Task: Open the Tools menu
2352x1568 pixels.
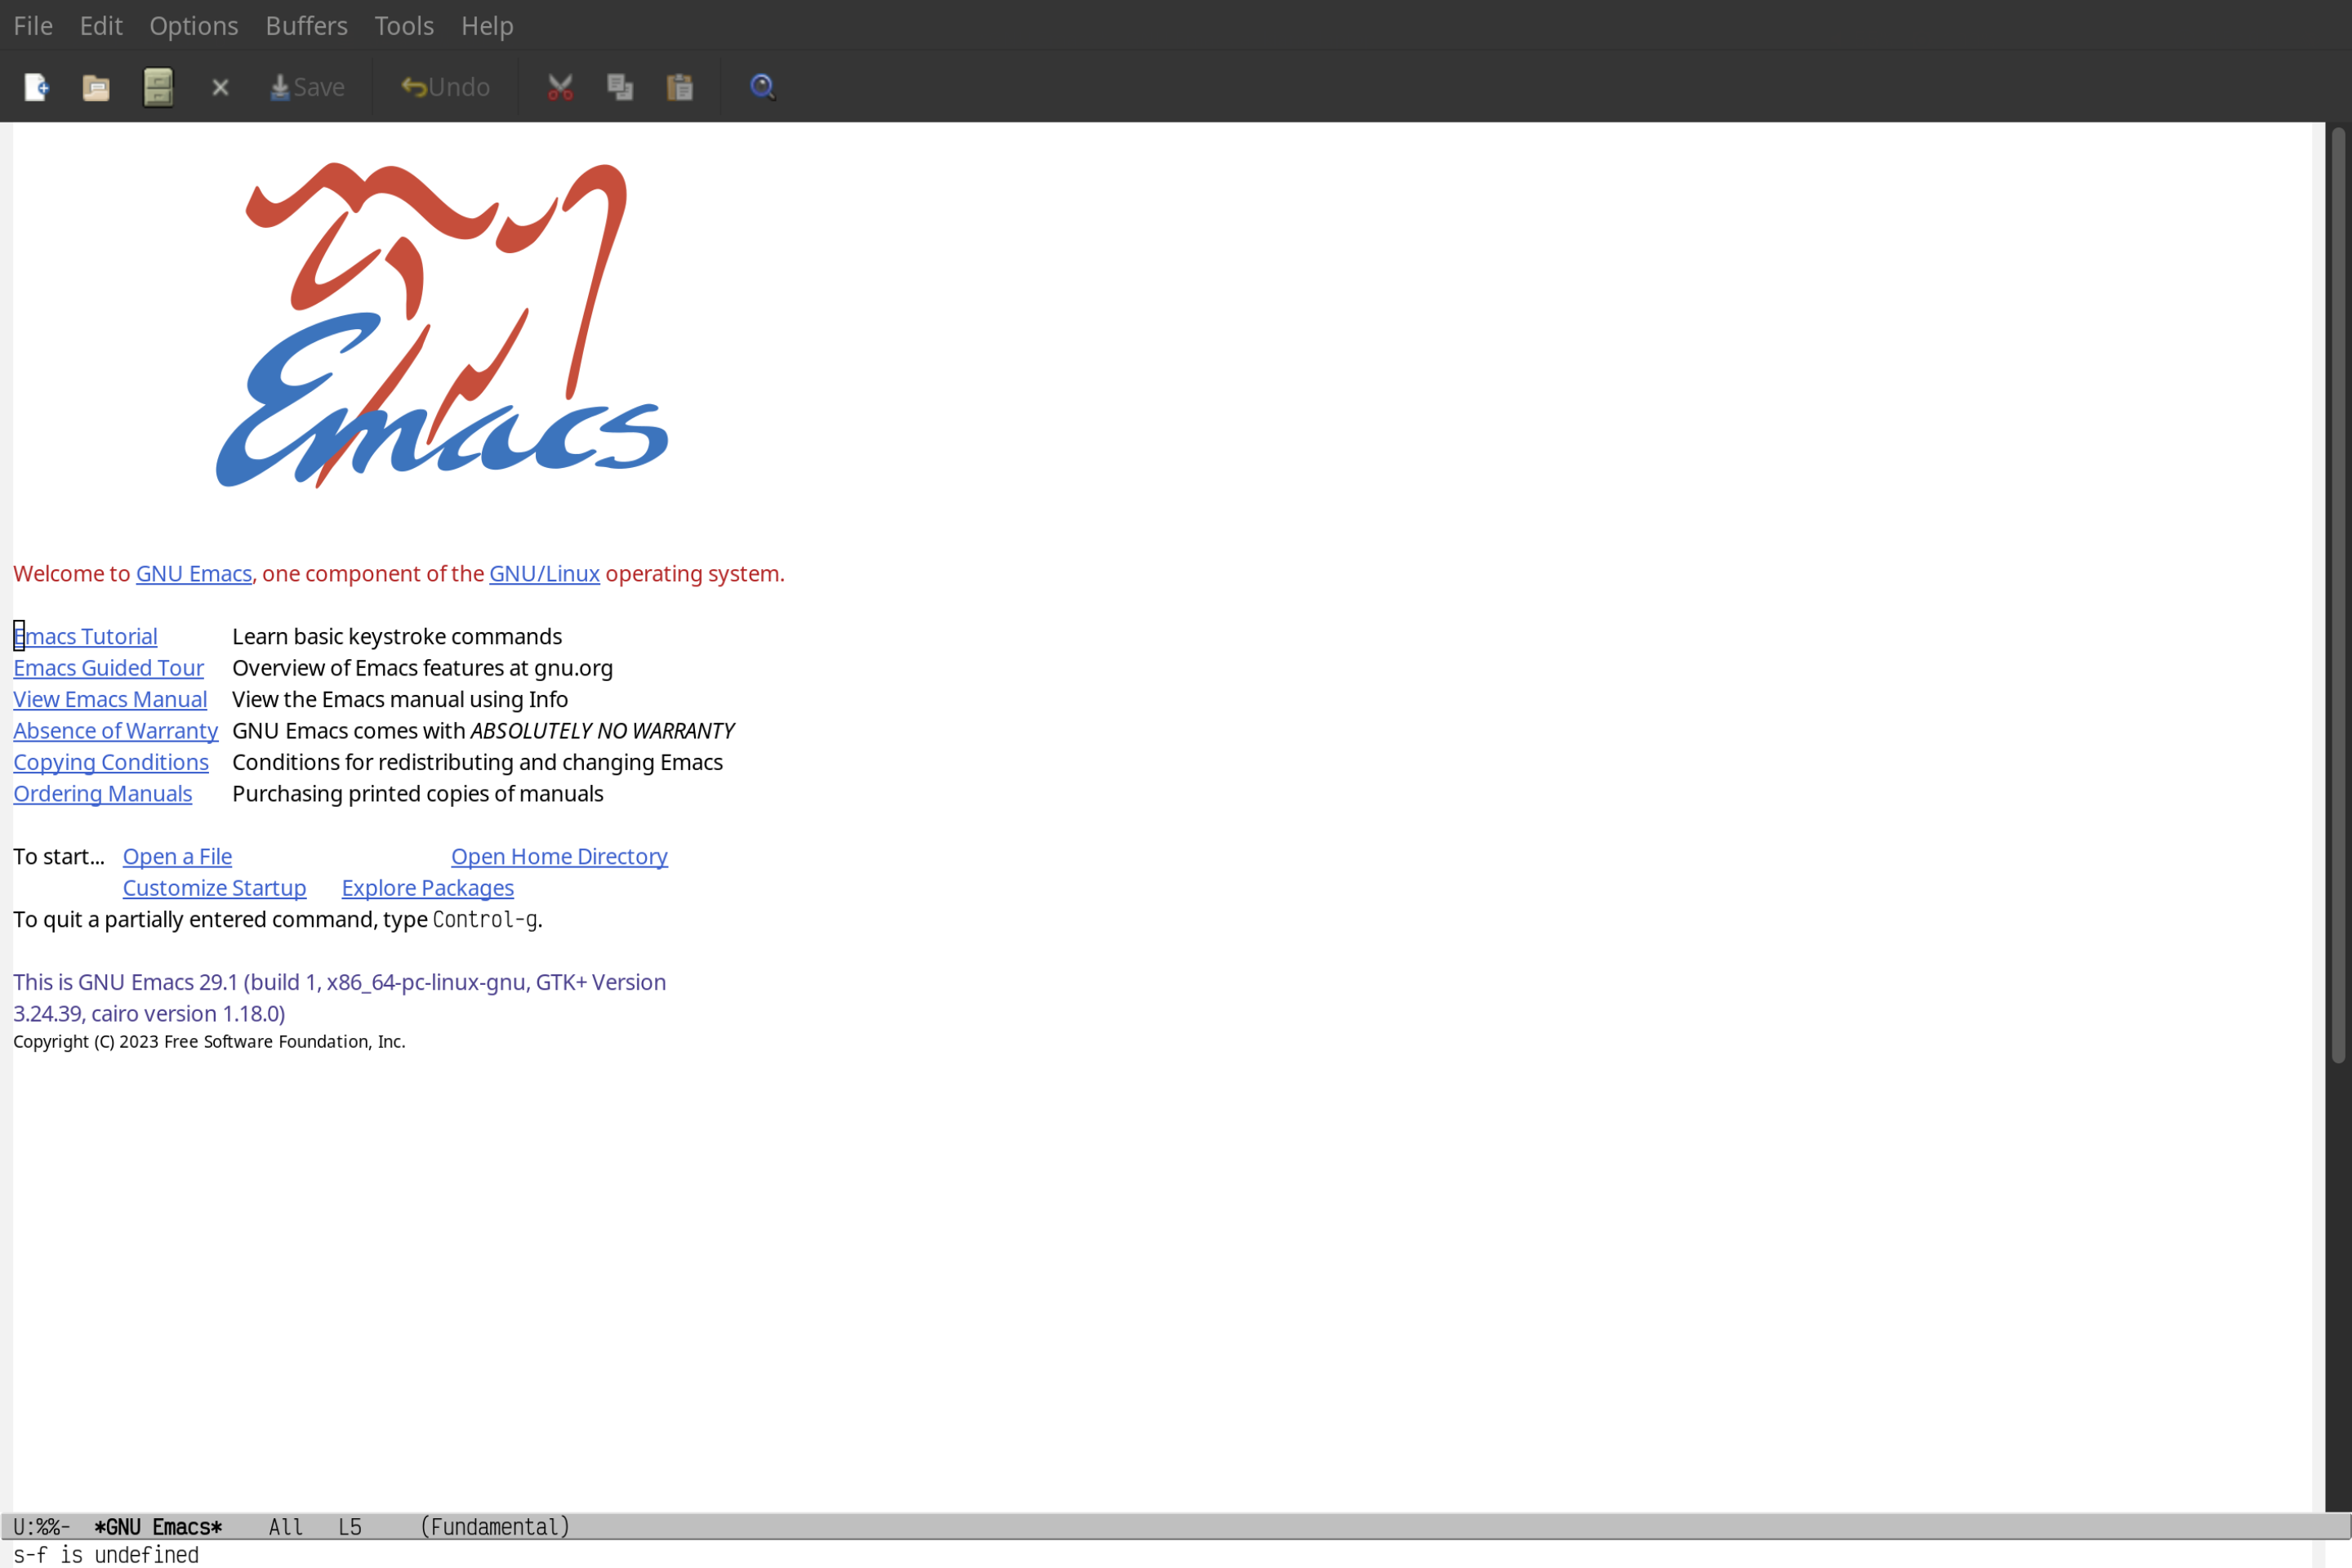Action: tap(403, 24)
